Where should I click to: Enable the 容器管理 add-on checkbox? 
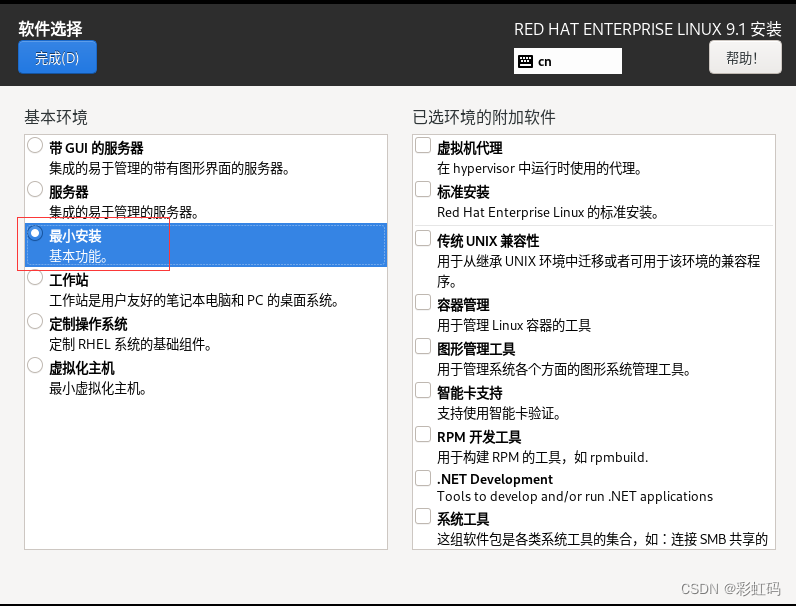pyautogui.click(x=423, y=303)
